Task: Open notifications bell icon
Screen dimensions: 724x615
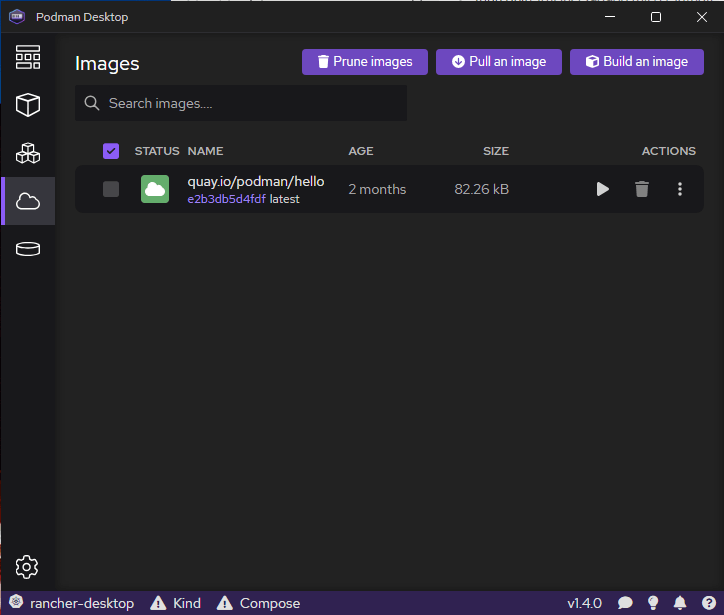Action: tap(680, 603)
